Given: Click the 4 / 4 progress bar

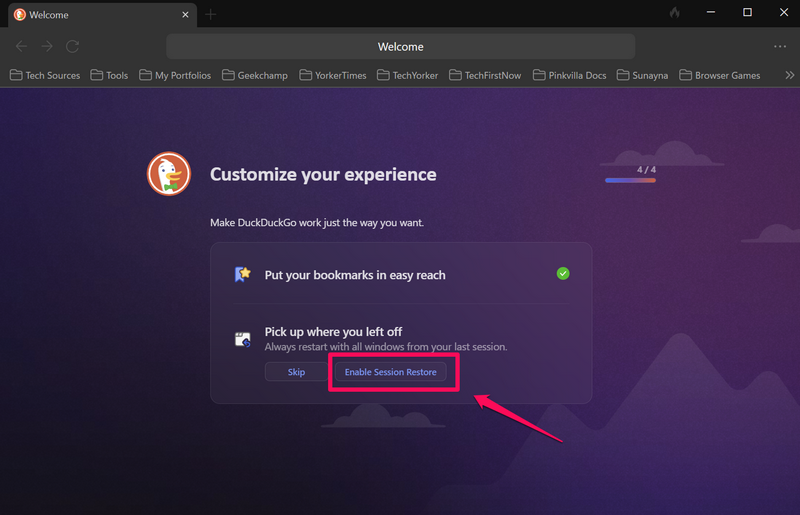Looking at the screenshot, I should tap(630, 180).
